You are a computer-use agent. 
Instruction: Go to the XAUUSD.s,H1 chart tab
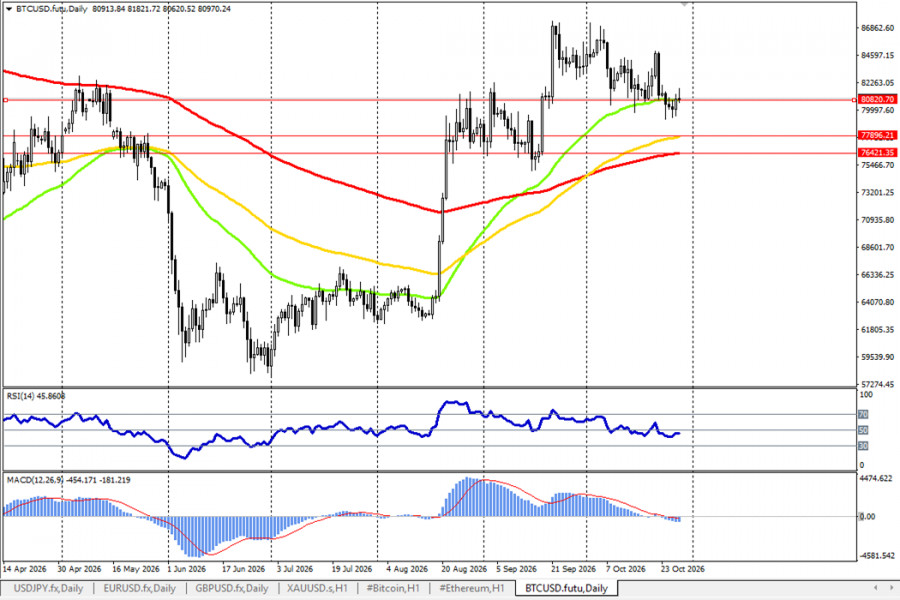pos(317,588)
